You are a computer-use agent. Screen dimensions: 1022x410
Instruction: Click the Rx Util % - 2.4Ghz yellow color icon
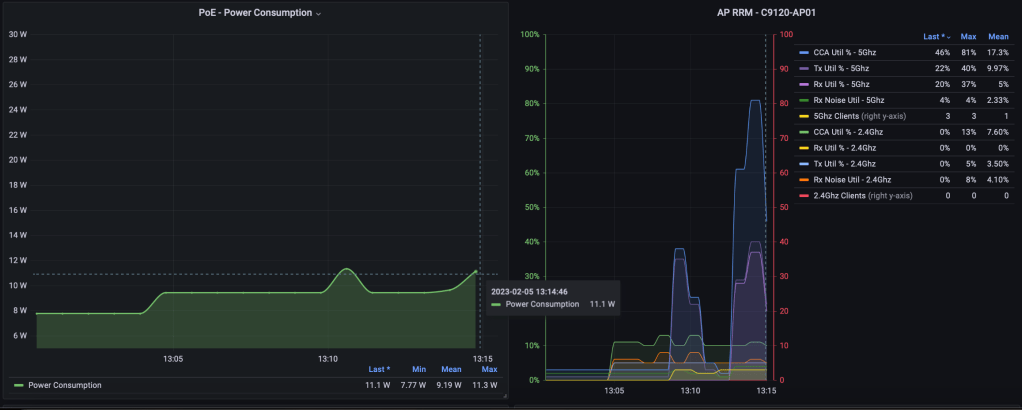(x=804, y=148)
